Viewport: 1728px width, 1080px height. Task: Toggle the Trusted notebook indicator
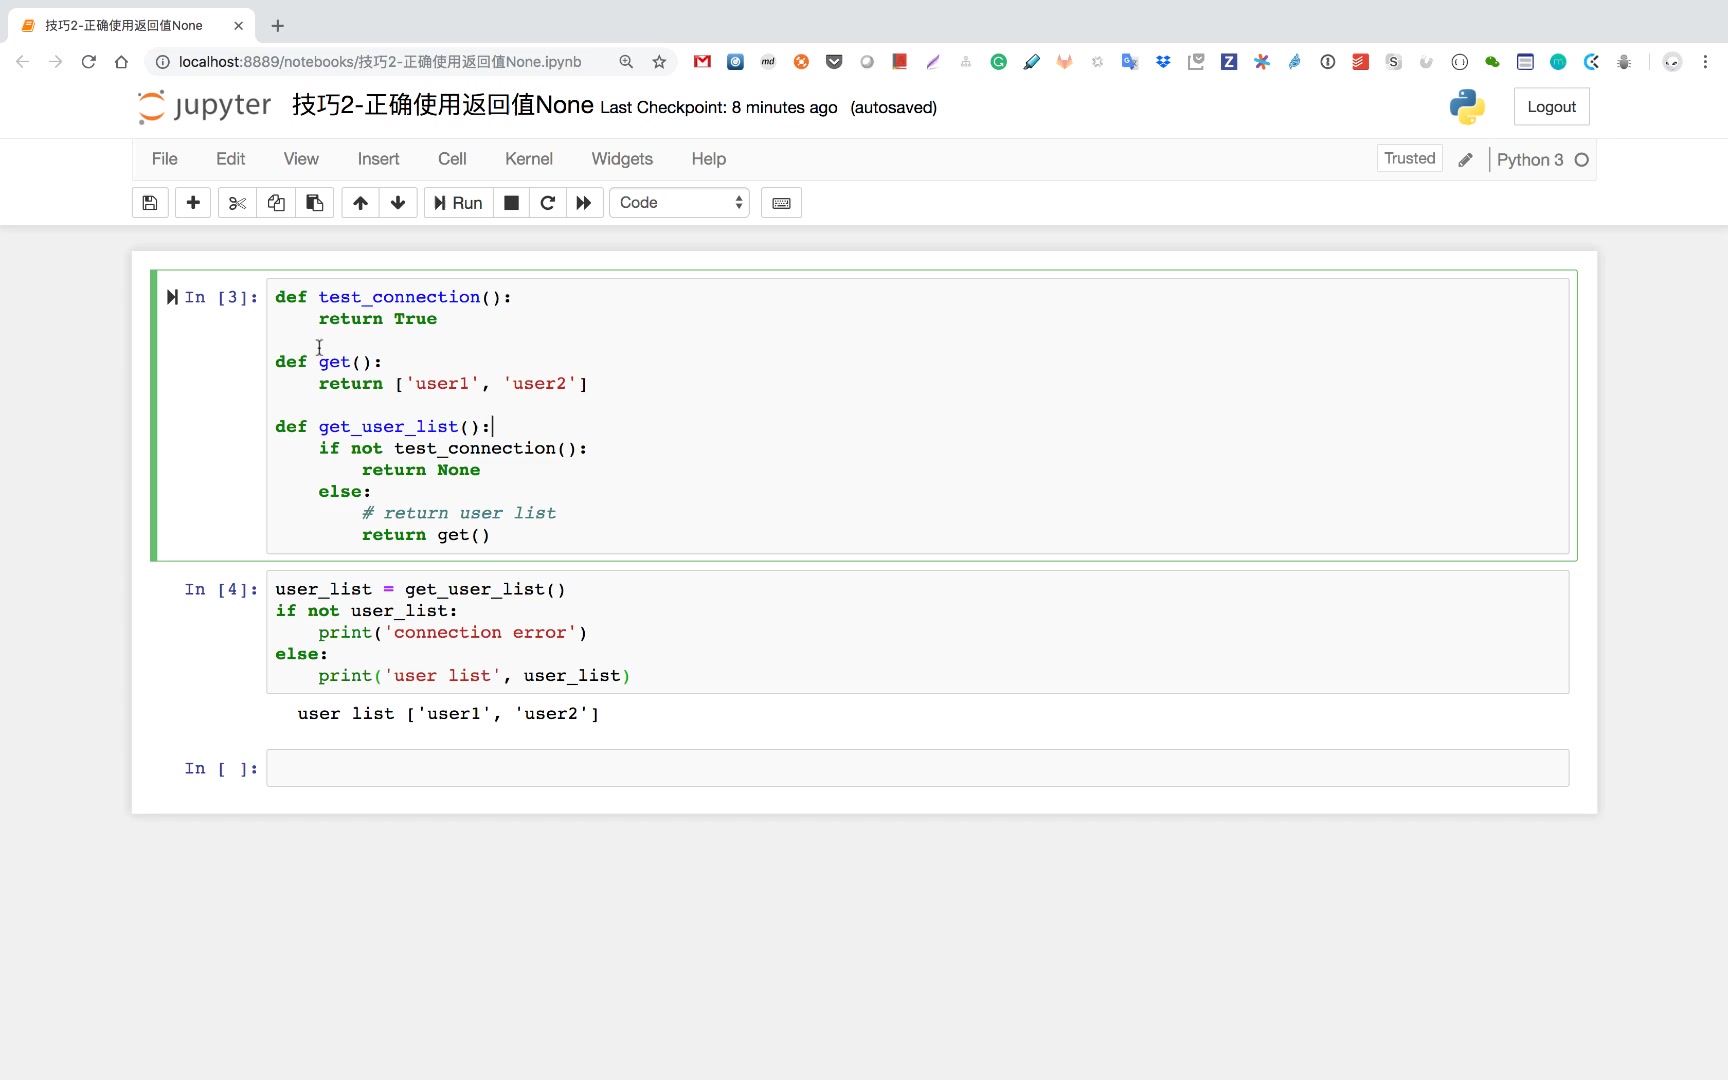click(x=1409, y=158)
